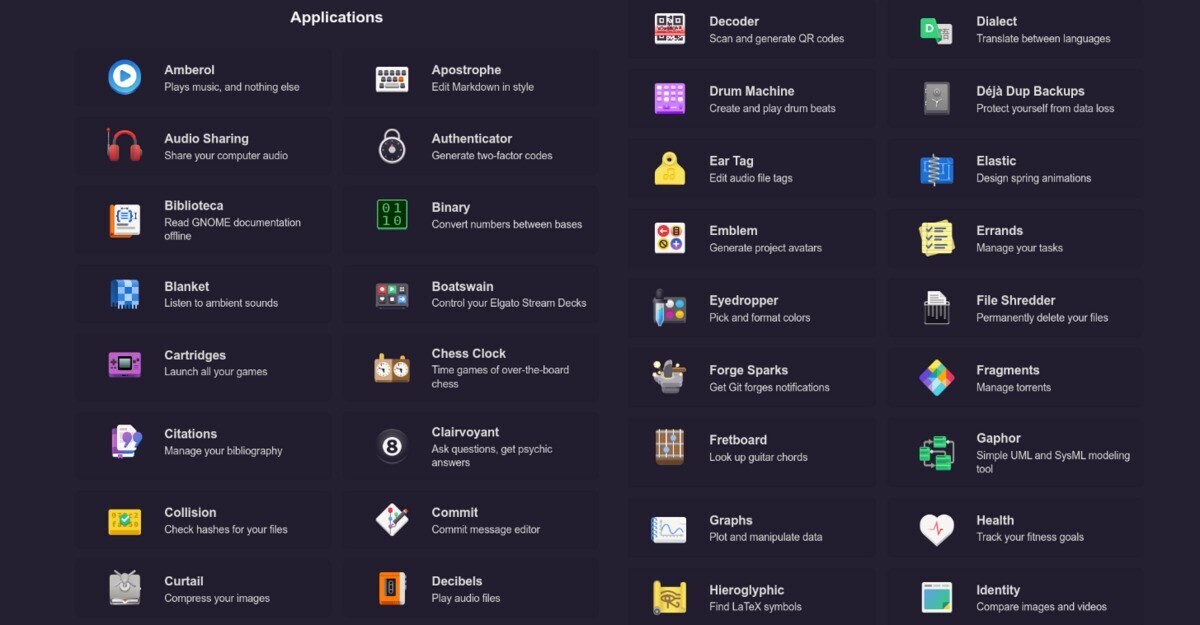The image size is (1200, 625).
Task: Open the Biblioteca book icon
Action: click(x=125, y=220)
